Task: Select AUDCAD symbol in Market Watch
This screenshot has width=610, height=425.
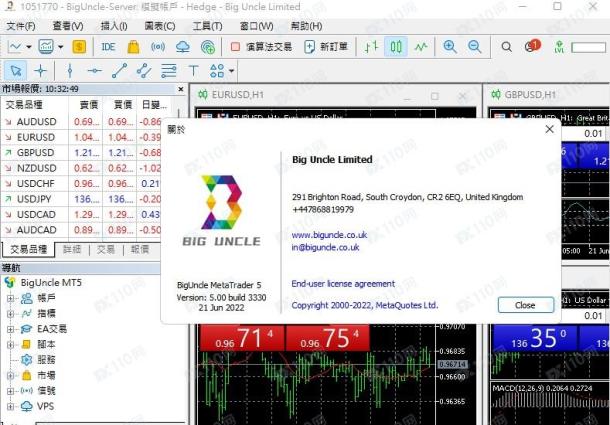Action: point(37,230)
